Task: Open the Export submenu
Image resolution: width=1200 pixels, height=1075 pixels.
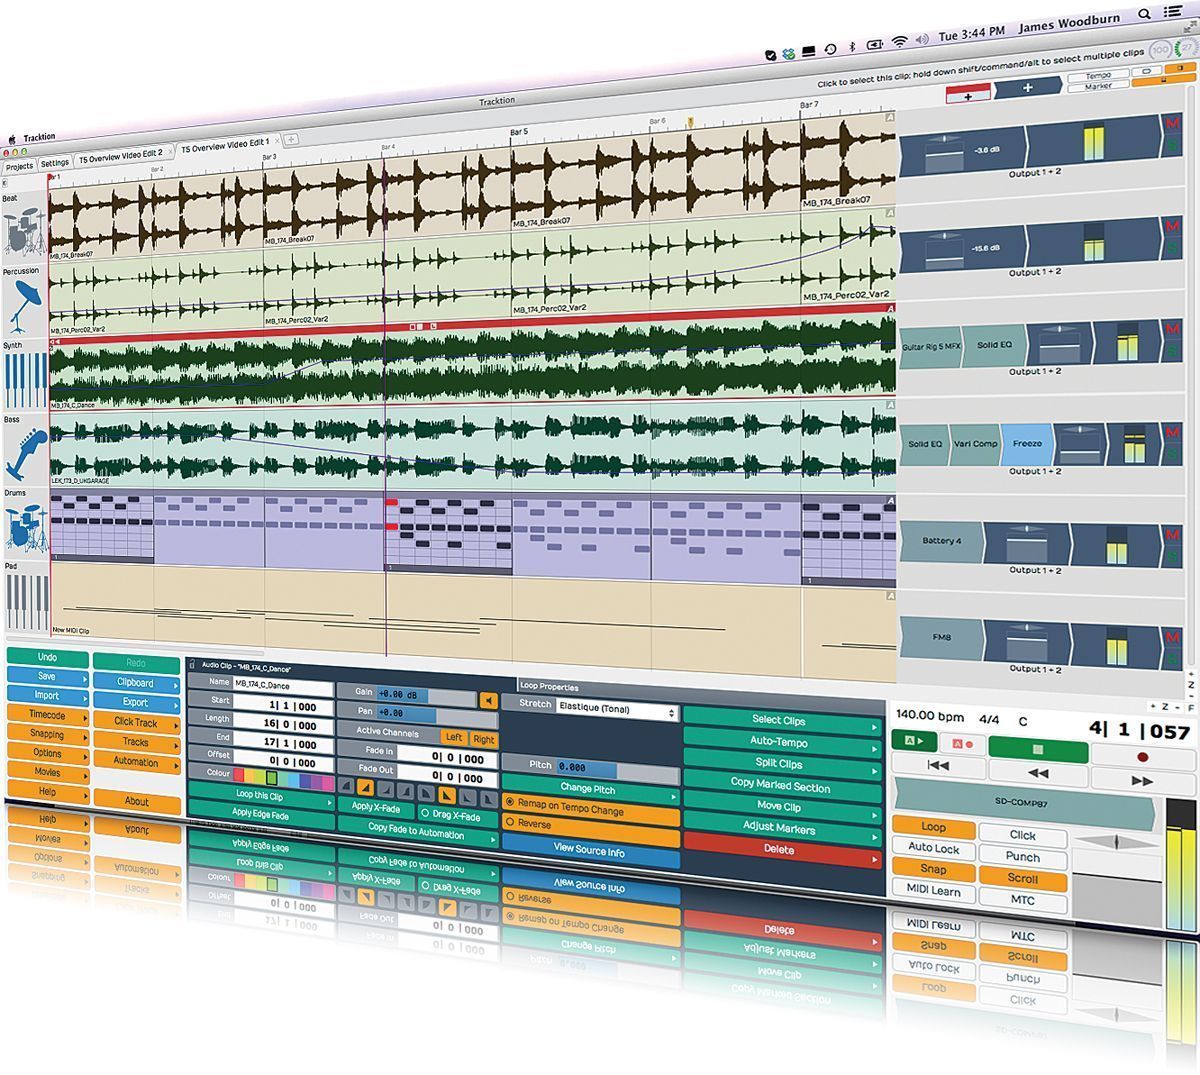Action: pos(136,702)
